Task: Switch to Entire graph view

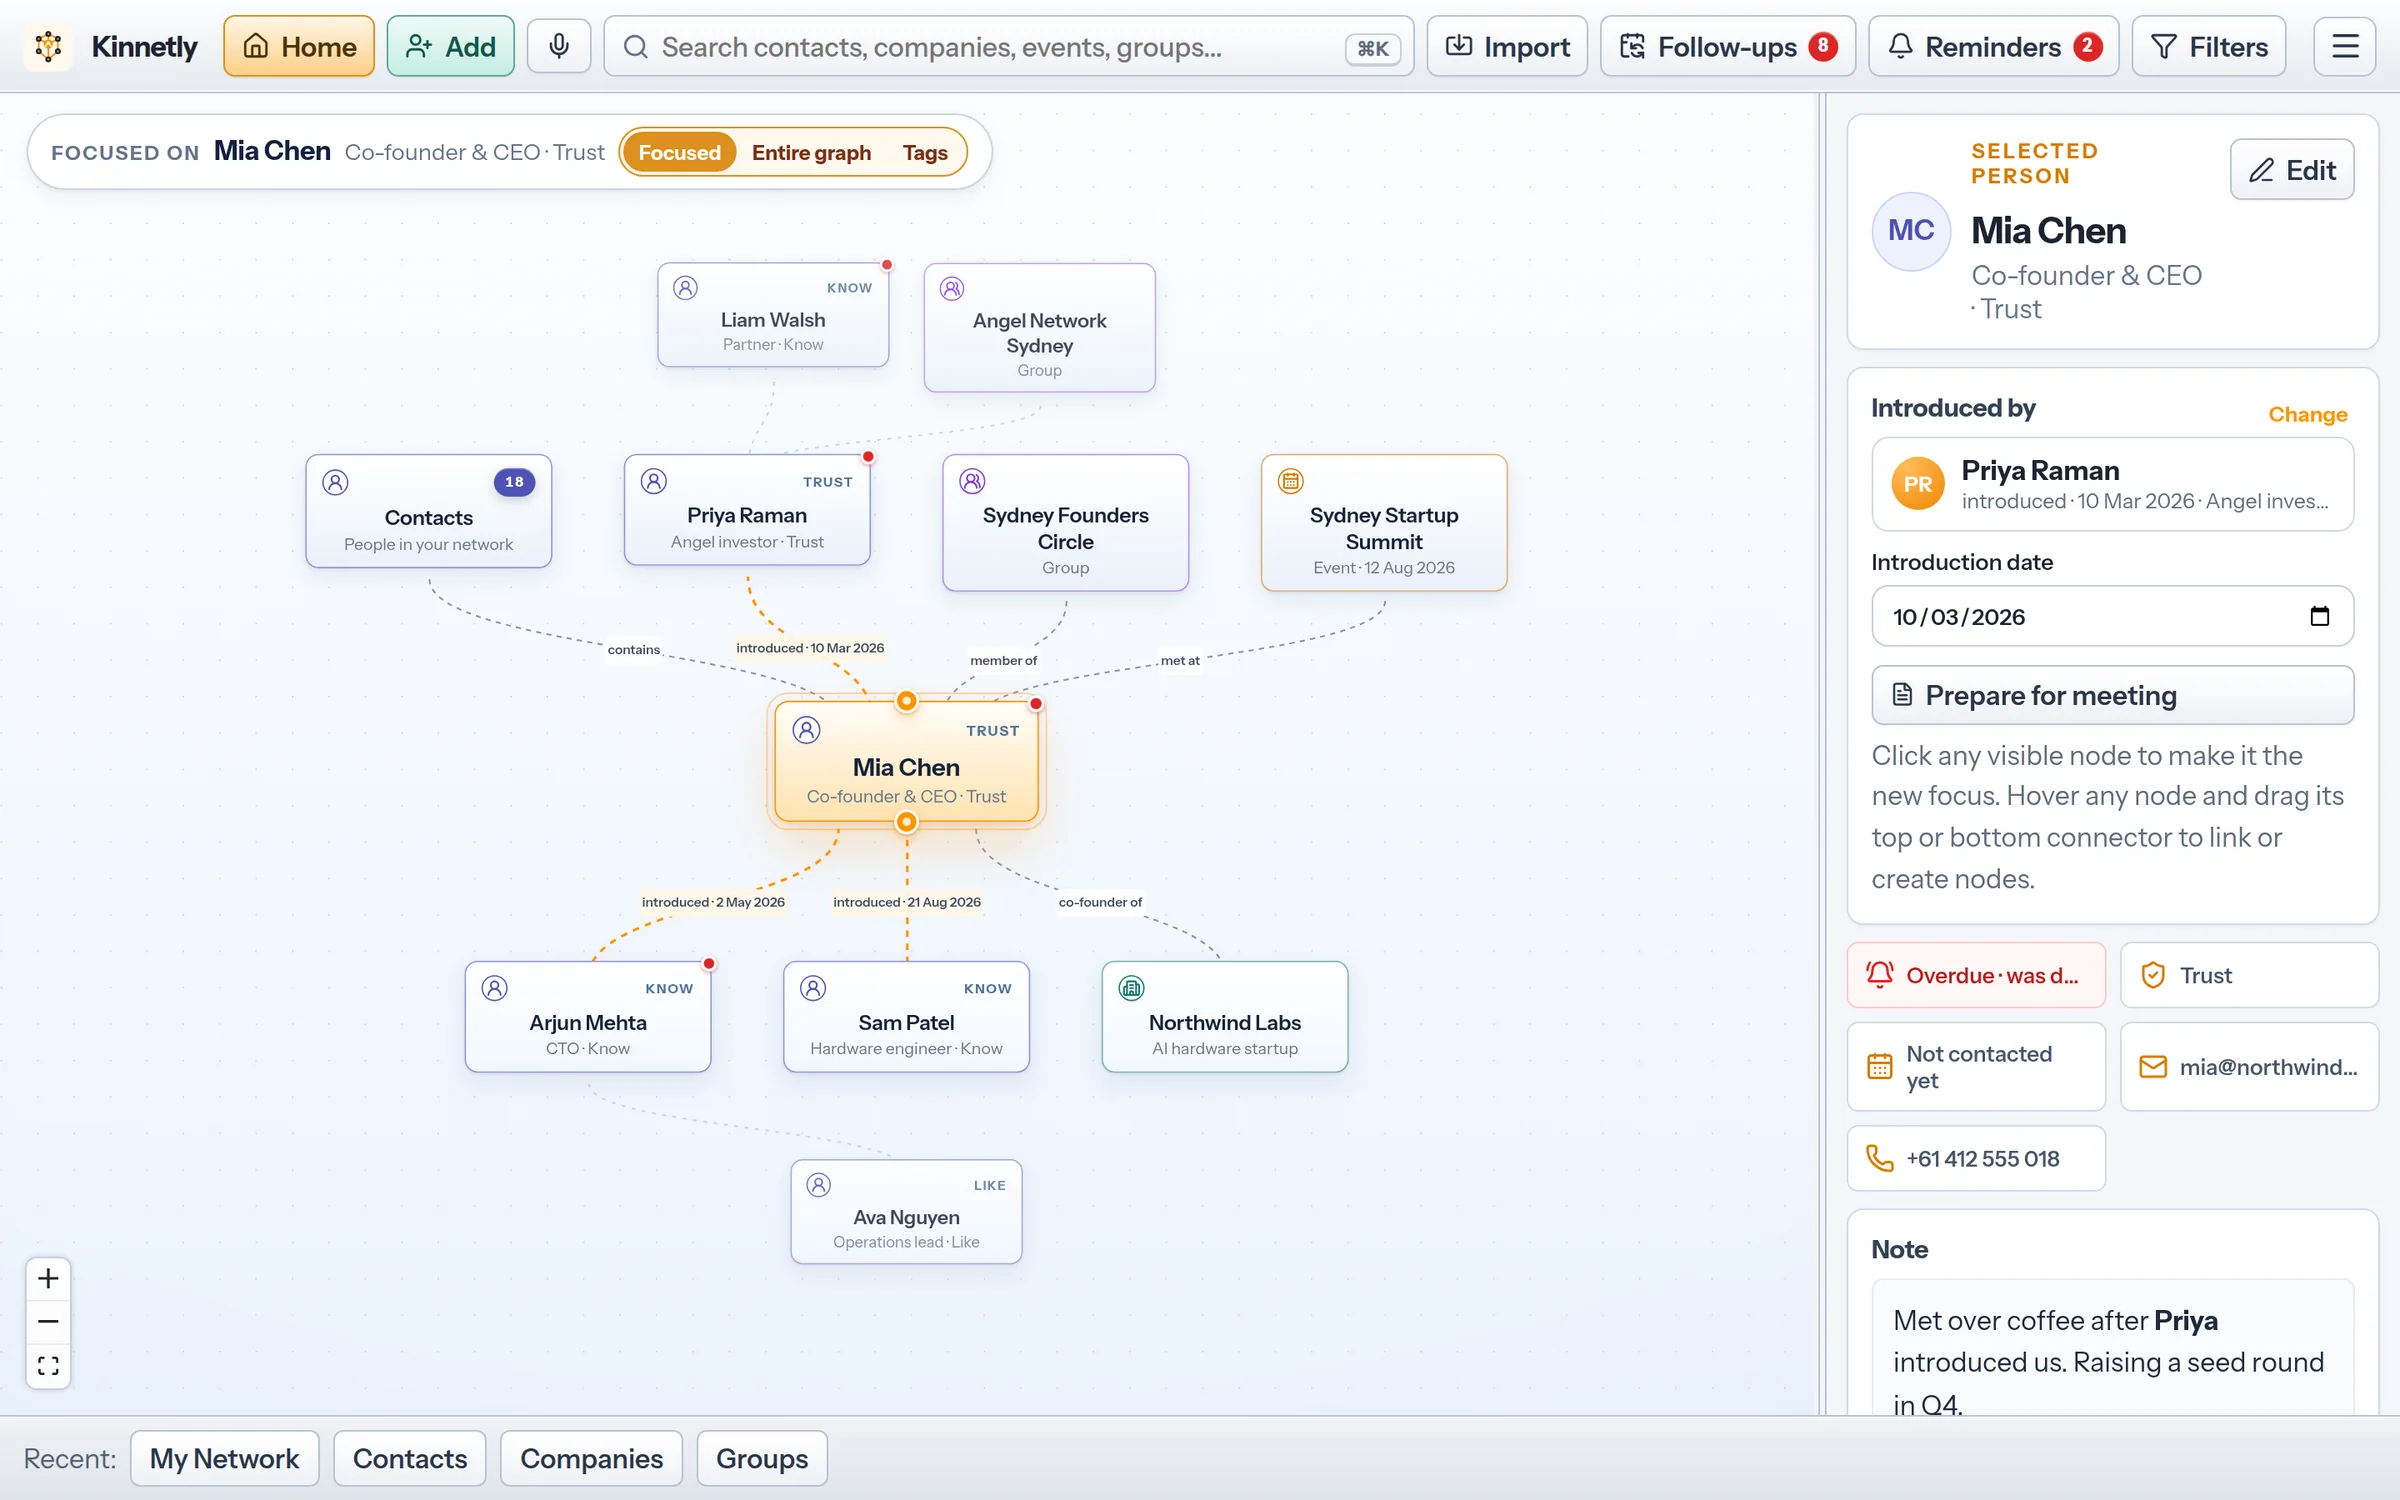Action: pos(811,152)
